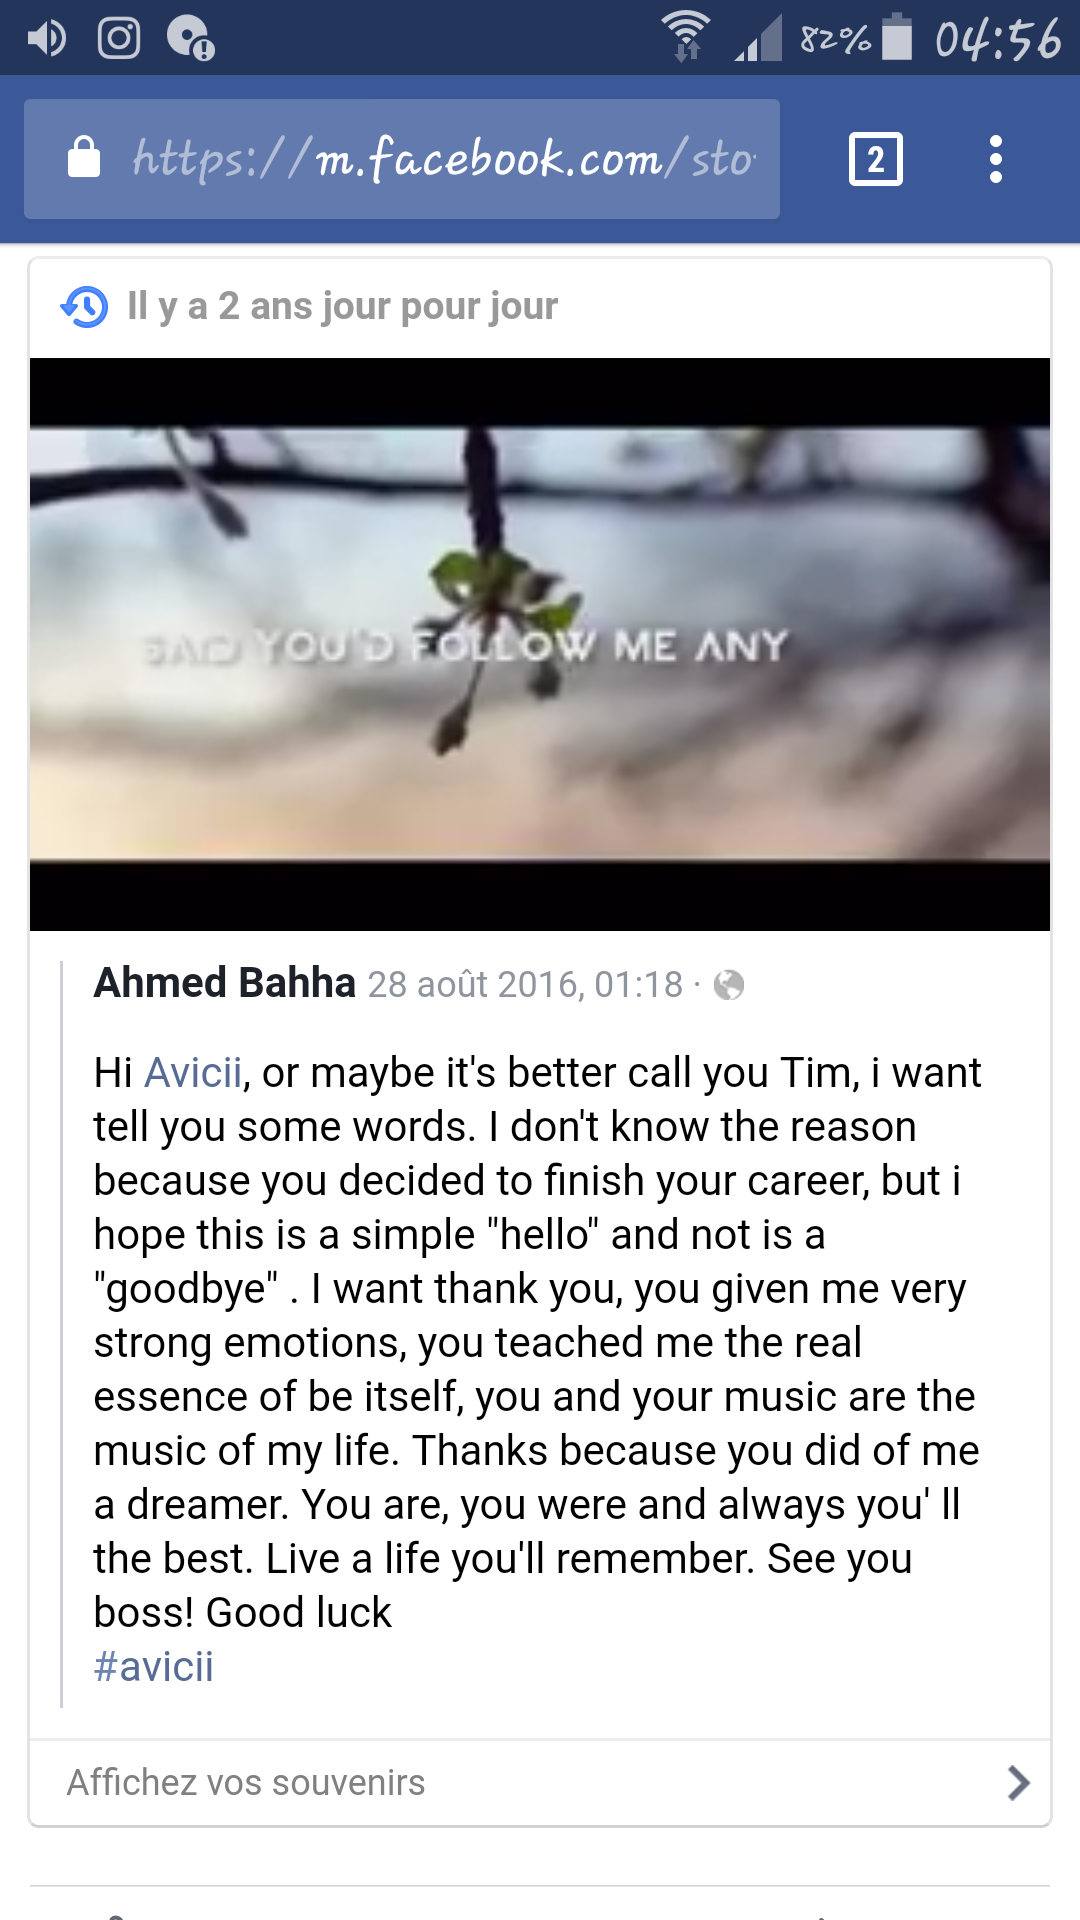This screenshot has width=1080, height=1920.
Task: Open the #avicii hashtag
Action: click(154, 1667)
